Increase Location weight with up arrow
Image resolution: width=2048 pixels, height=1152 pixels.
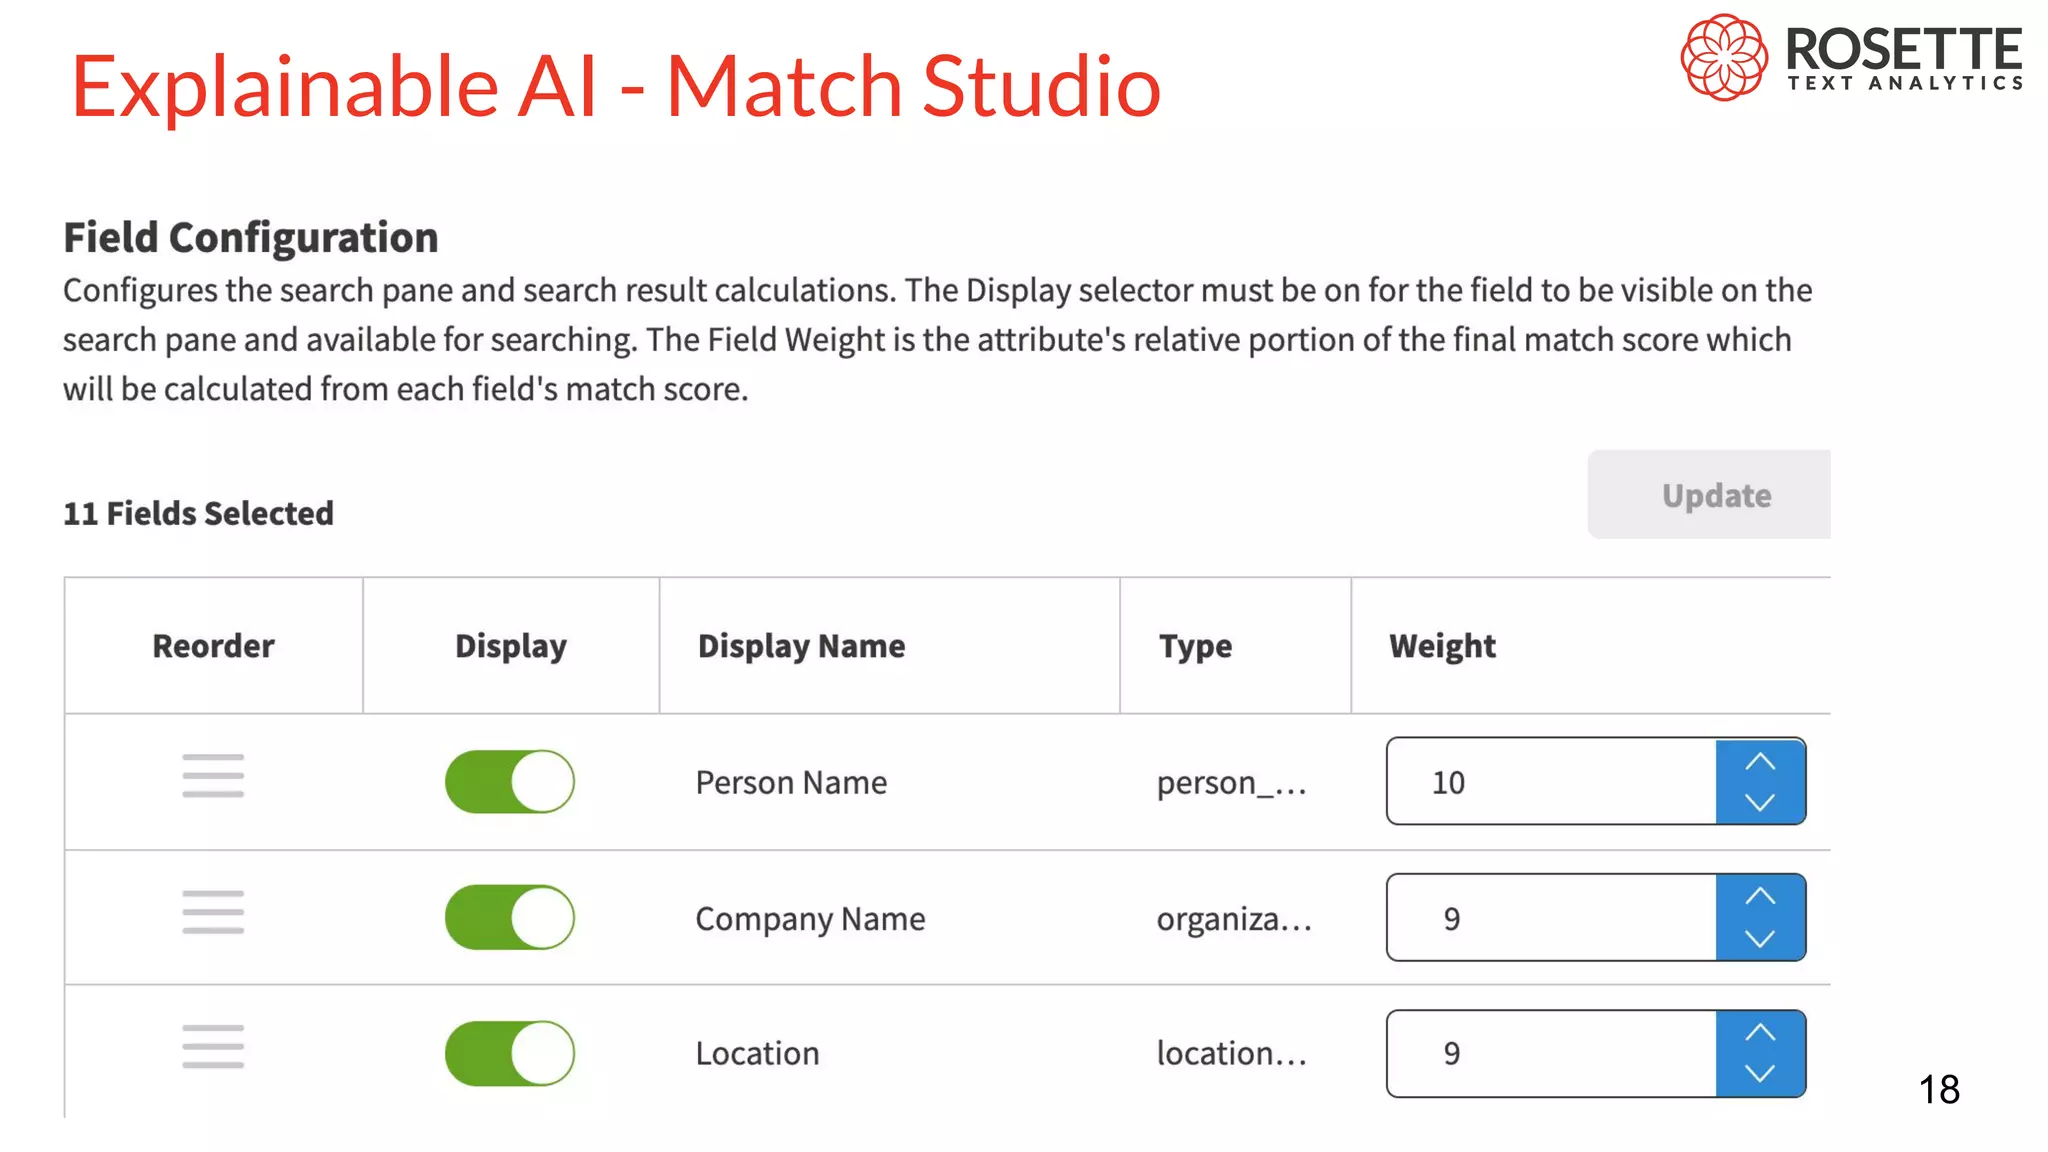1760,1033
